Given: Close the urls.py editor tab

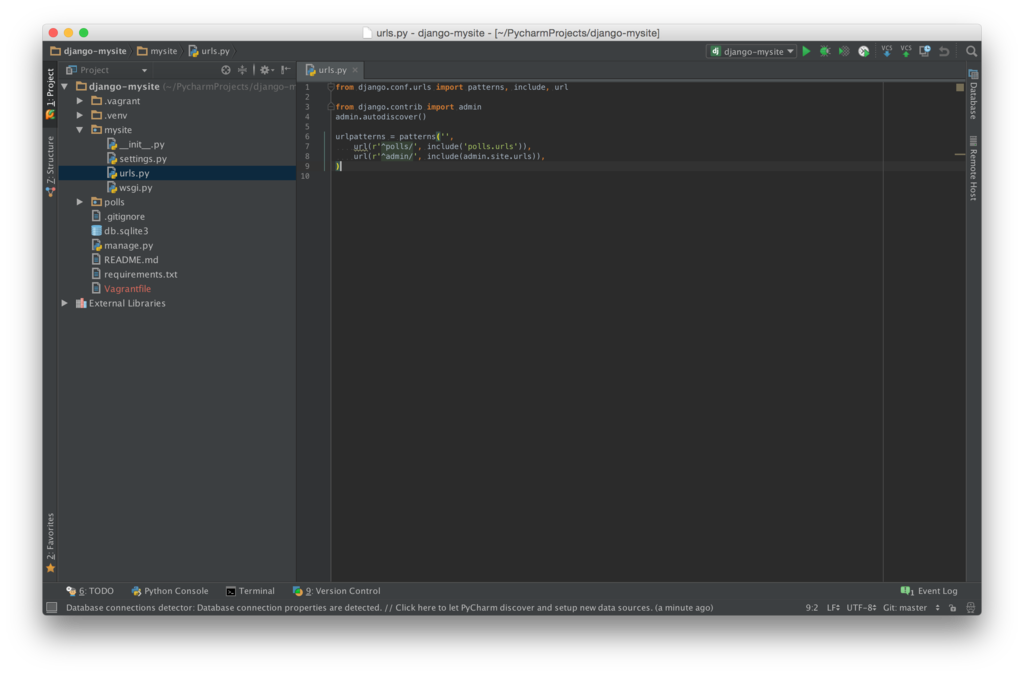Looking at the screenshot, I should [355, 70].
